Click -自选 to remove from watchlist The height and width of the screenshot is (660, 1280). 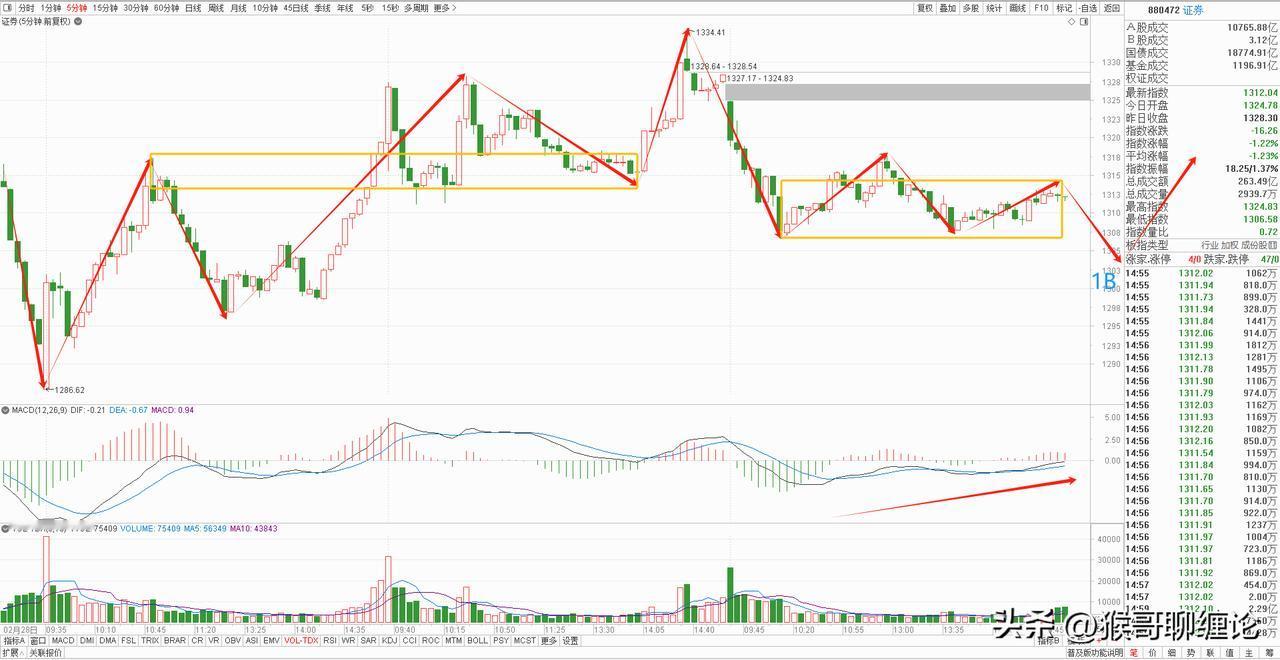click(1088, 8)
